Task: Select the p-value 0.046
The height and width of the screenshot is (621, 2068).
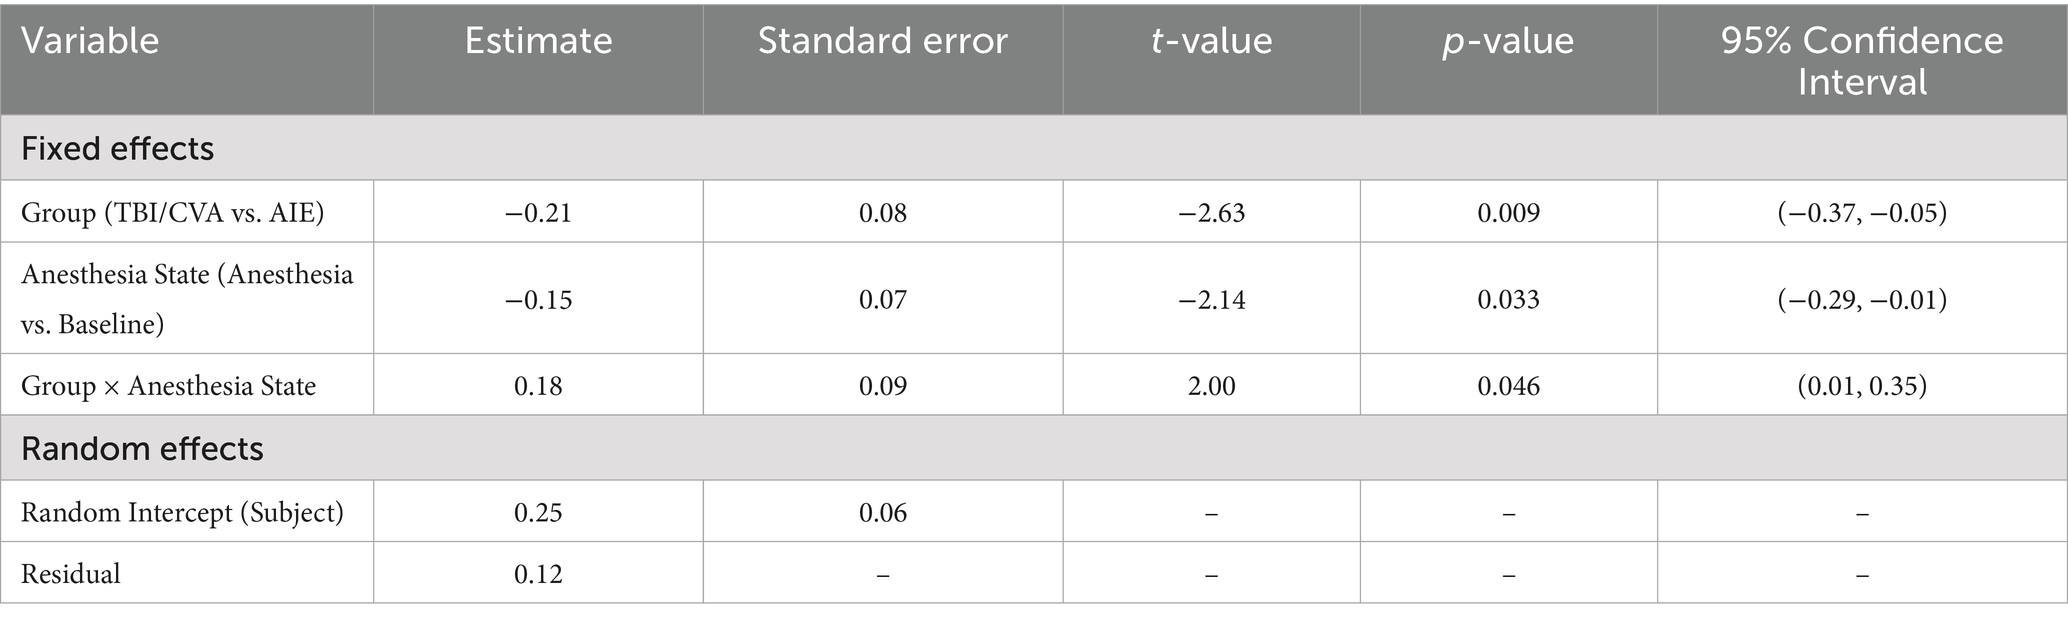Action: click(1508, 386)
